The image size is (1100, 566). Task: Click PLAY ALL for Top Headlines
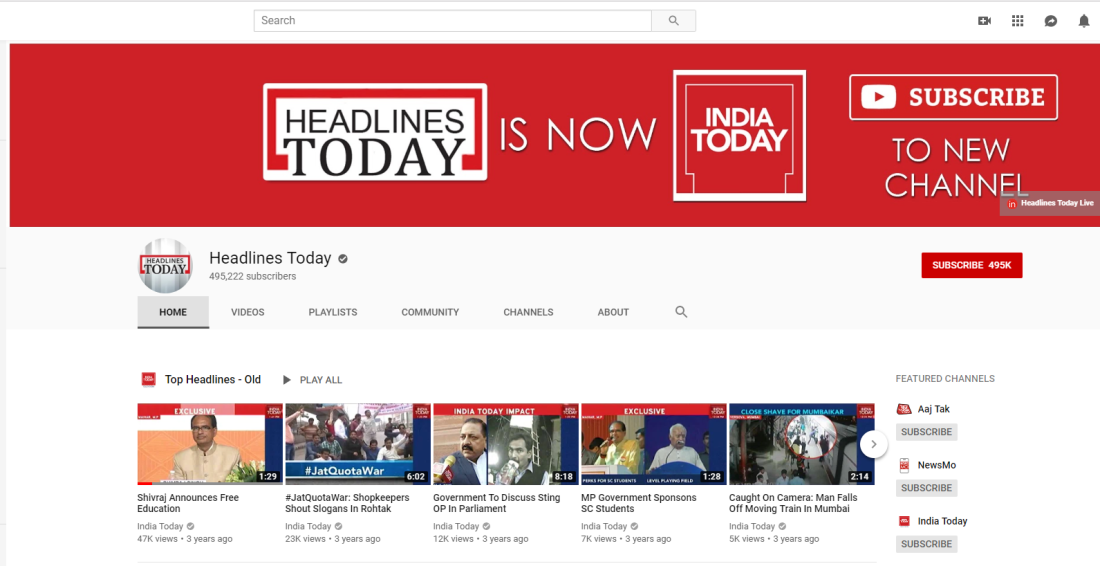coord(312,380)
